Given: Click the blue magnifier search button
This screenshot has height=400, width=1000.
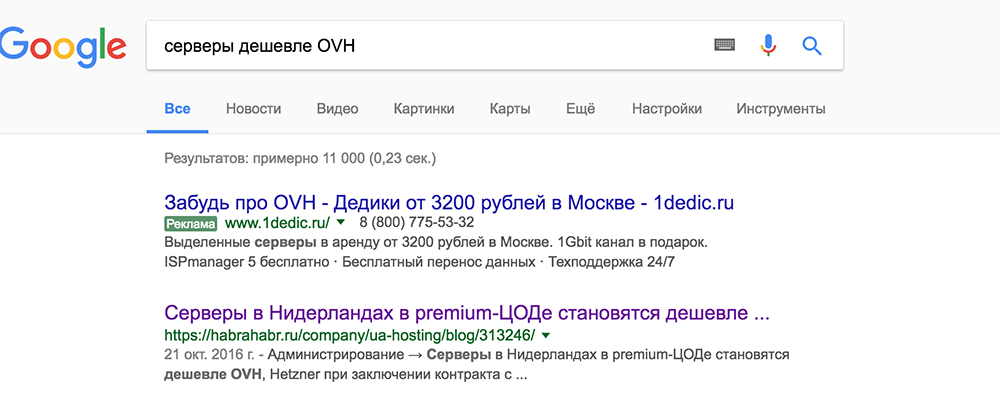Looking at the screenshot, I should coord(812,46).
